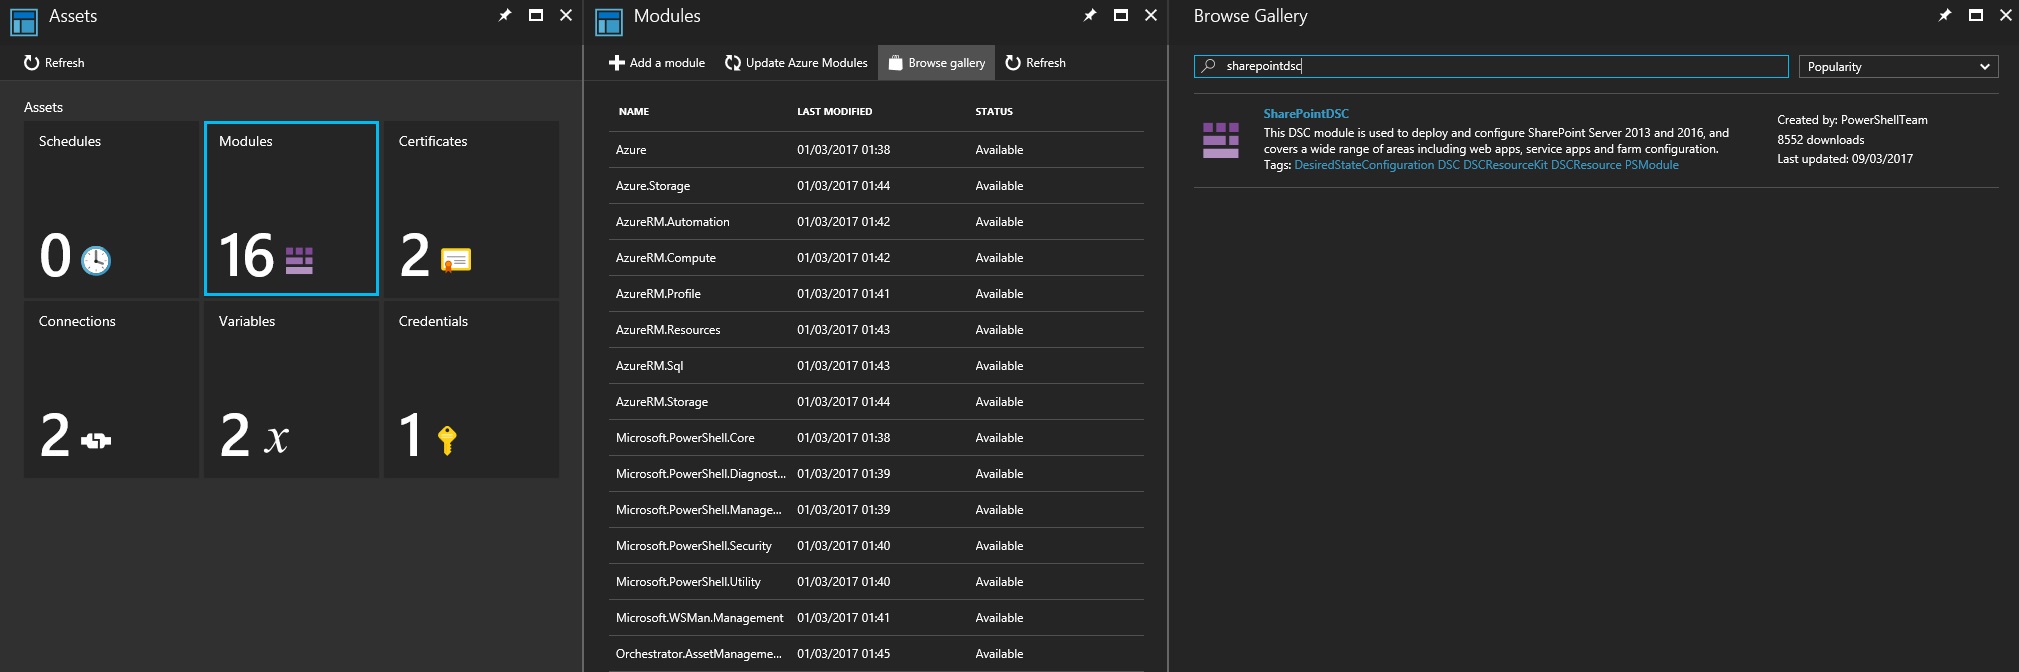Click Refresh in the Modules blade
2019x672 pixels.
(1035, 63)
